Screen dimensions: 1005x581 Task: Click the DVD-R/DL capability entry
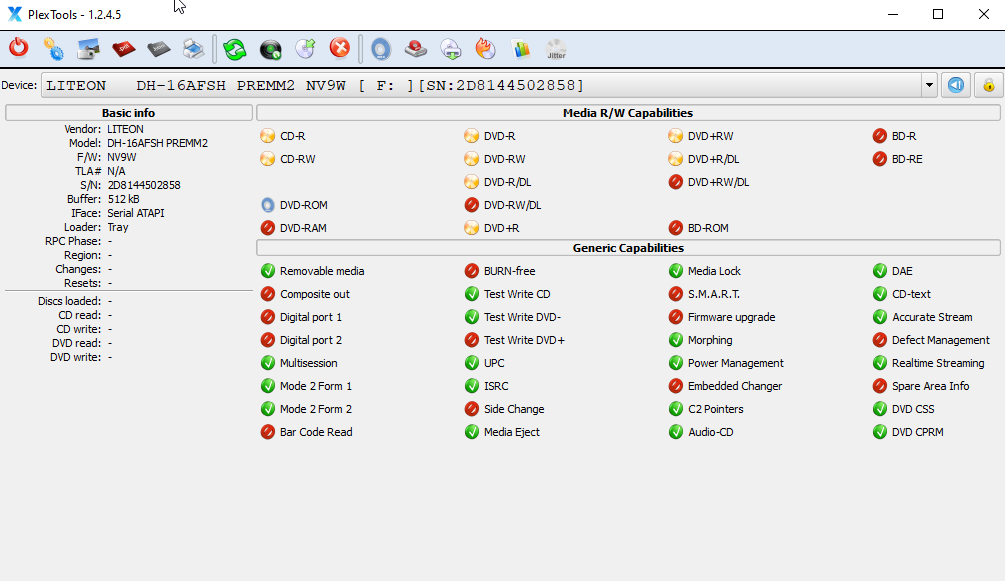click(497, 182)
